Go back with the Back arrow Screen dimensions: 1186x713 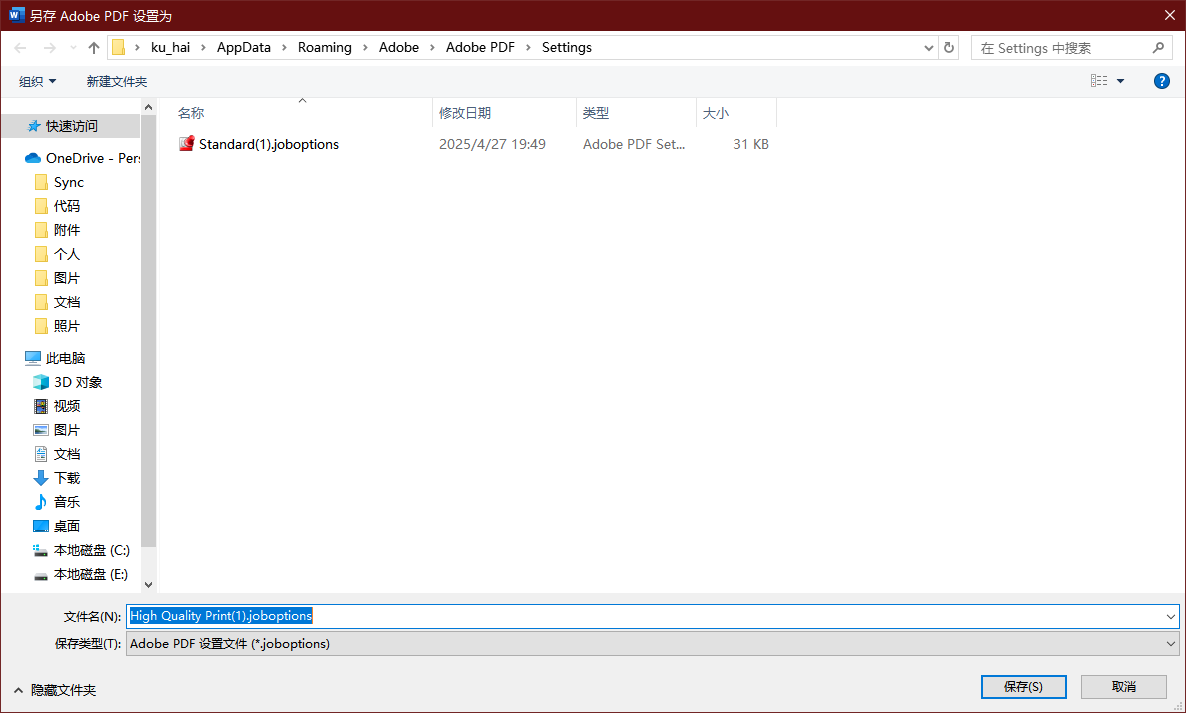tap(20, 48)
